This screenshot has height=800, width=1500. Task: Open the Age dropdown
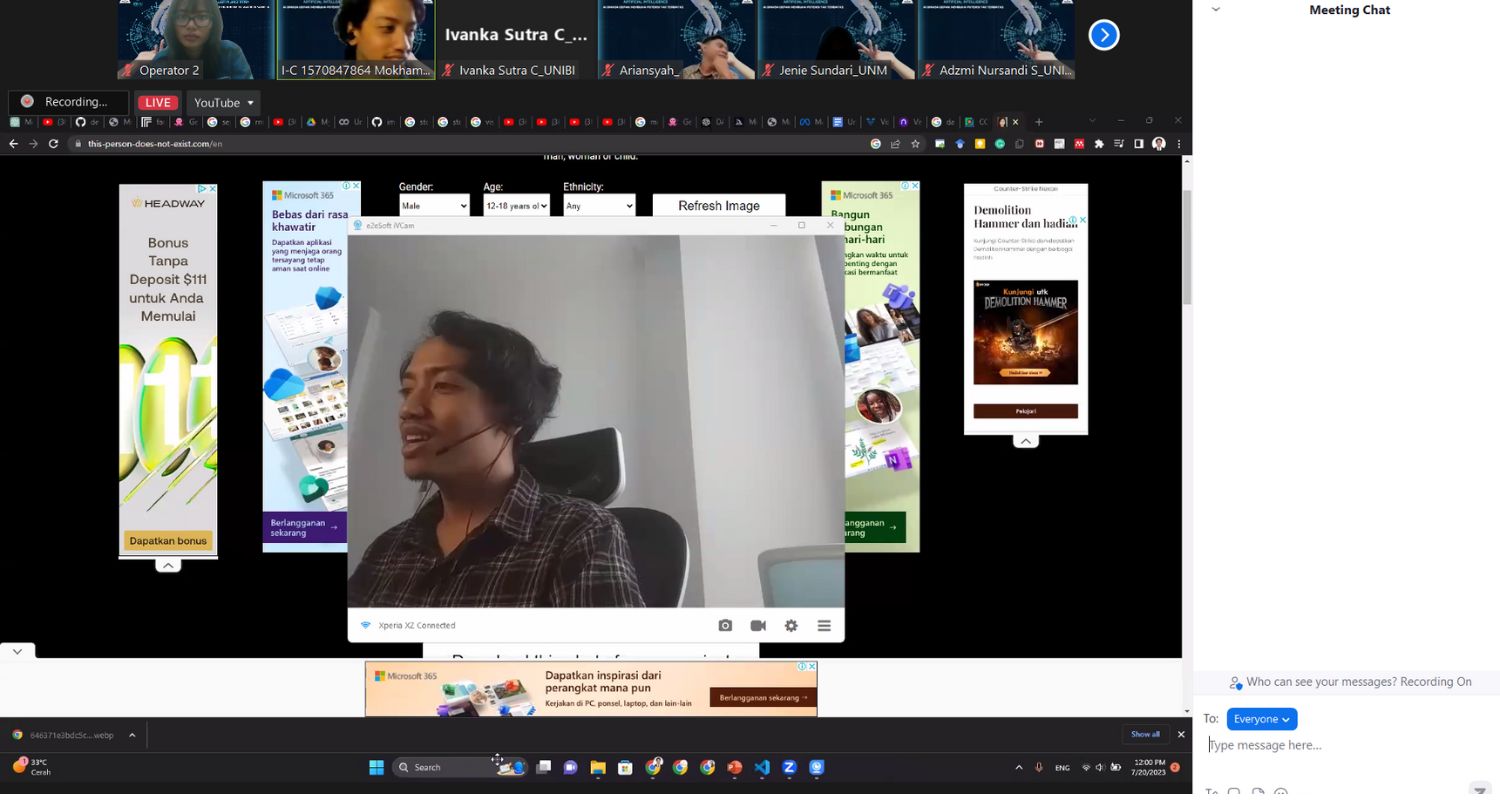click(516, 206)
